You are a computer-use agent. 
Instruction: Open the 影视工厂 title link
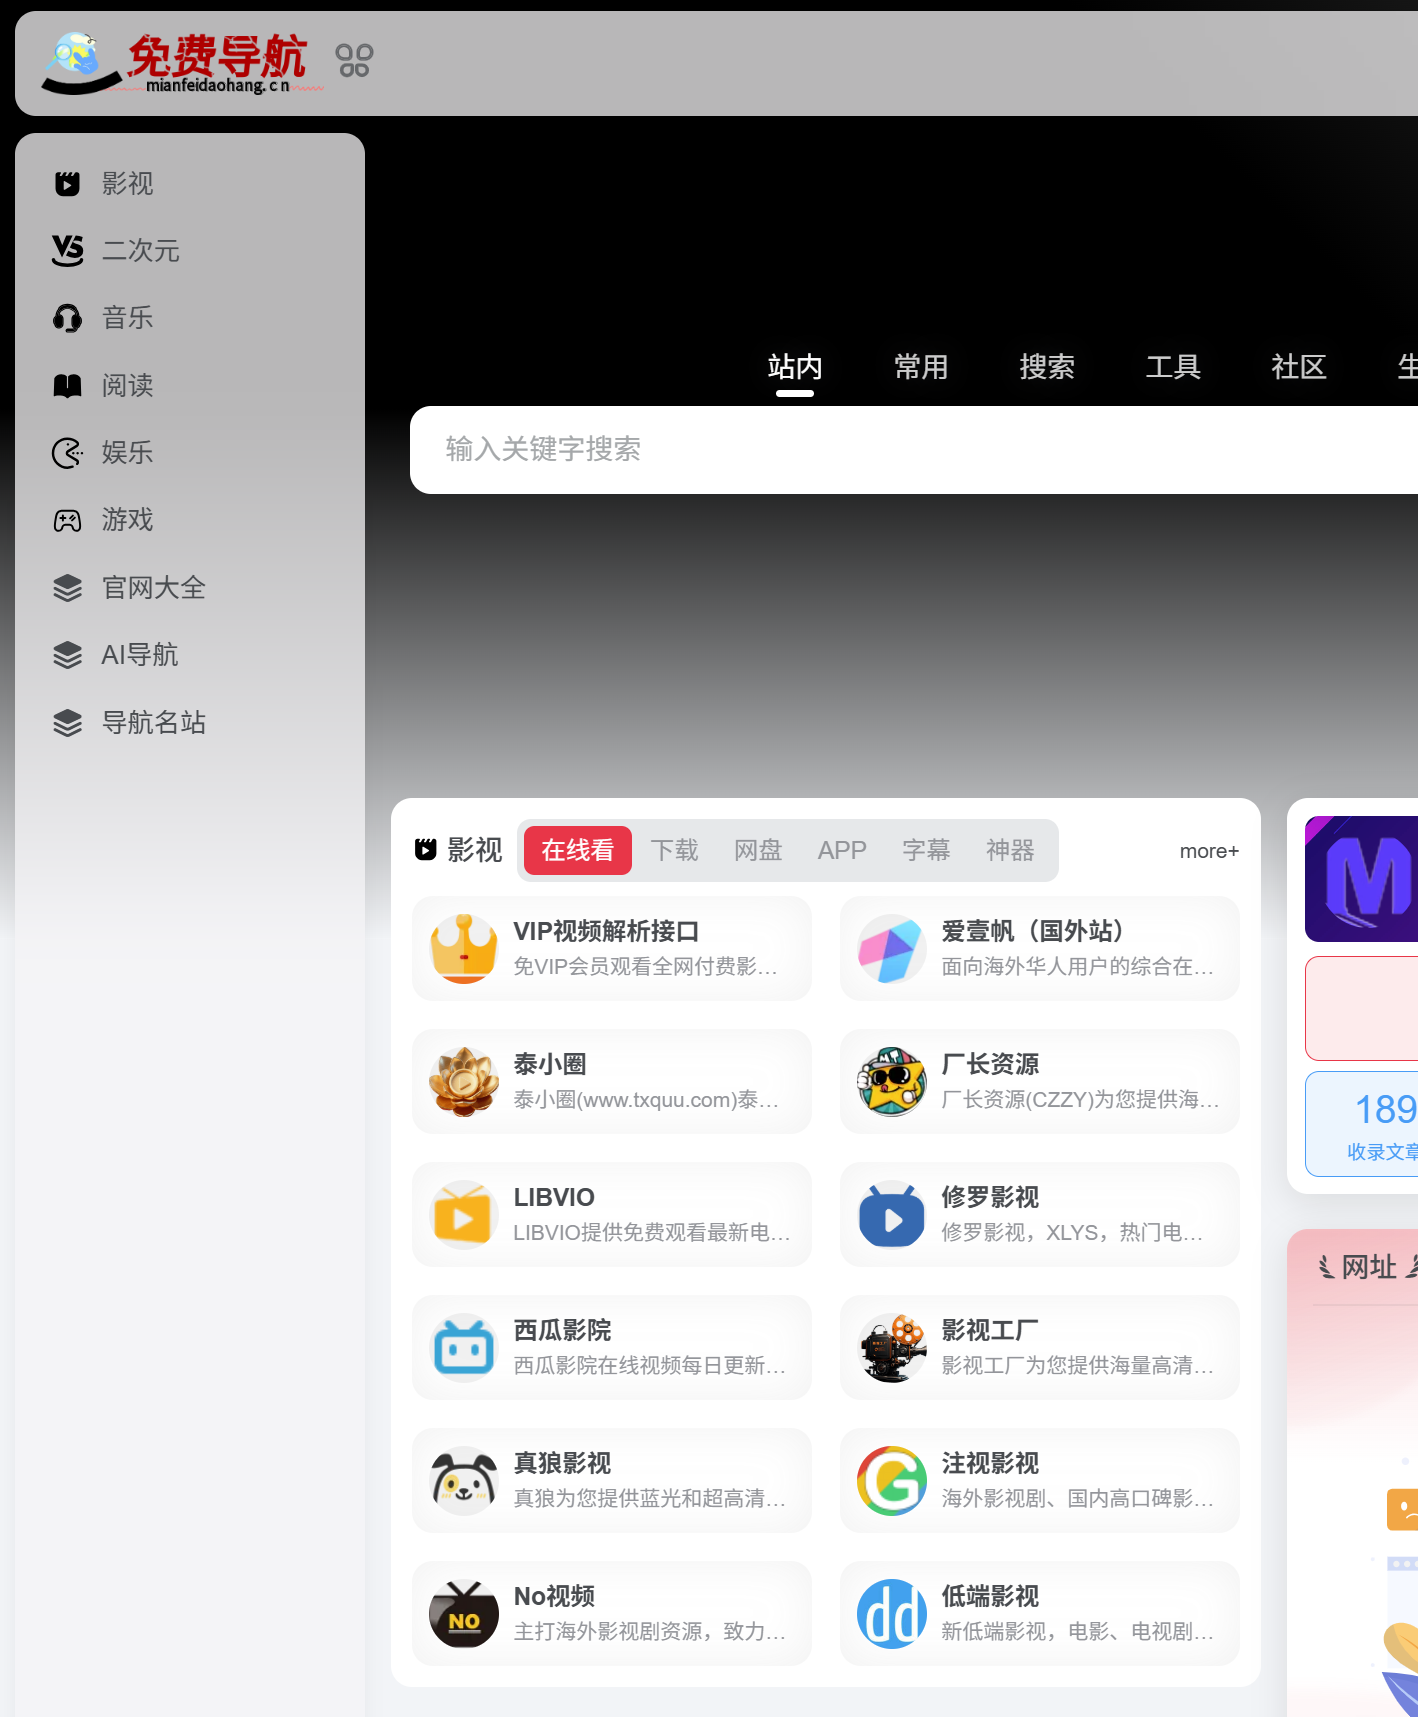click(x=990, y=1330)
